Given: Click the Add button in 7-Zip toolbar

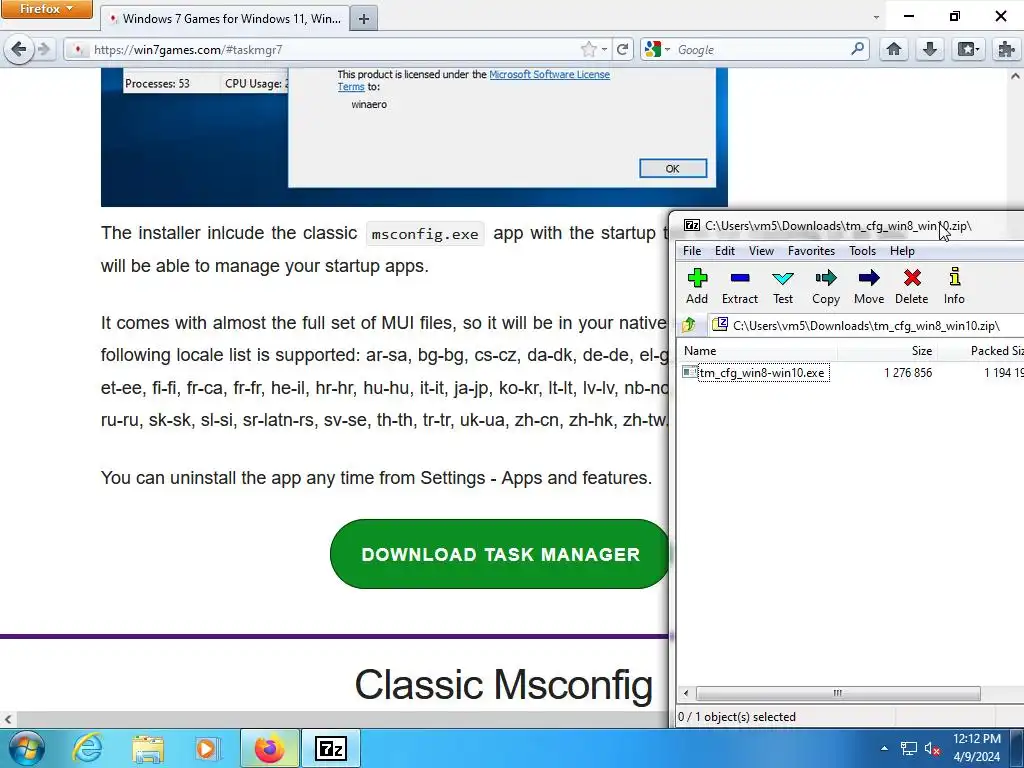Looking at the screenshot, I should tap(697, 286).
